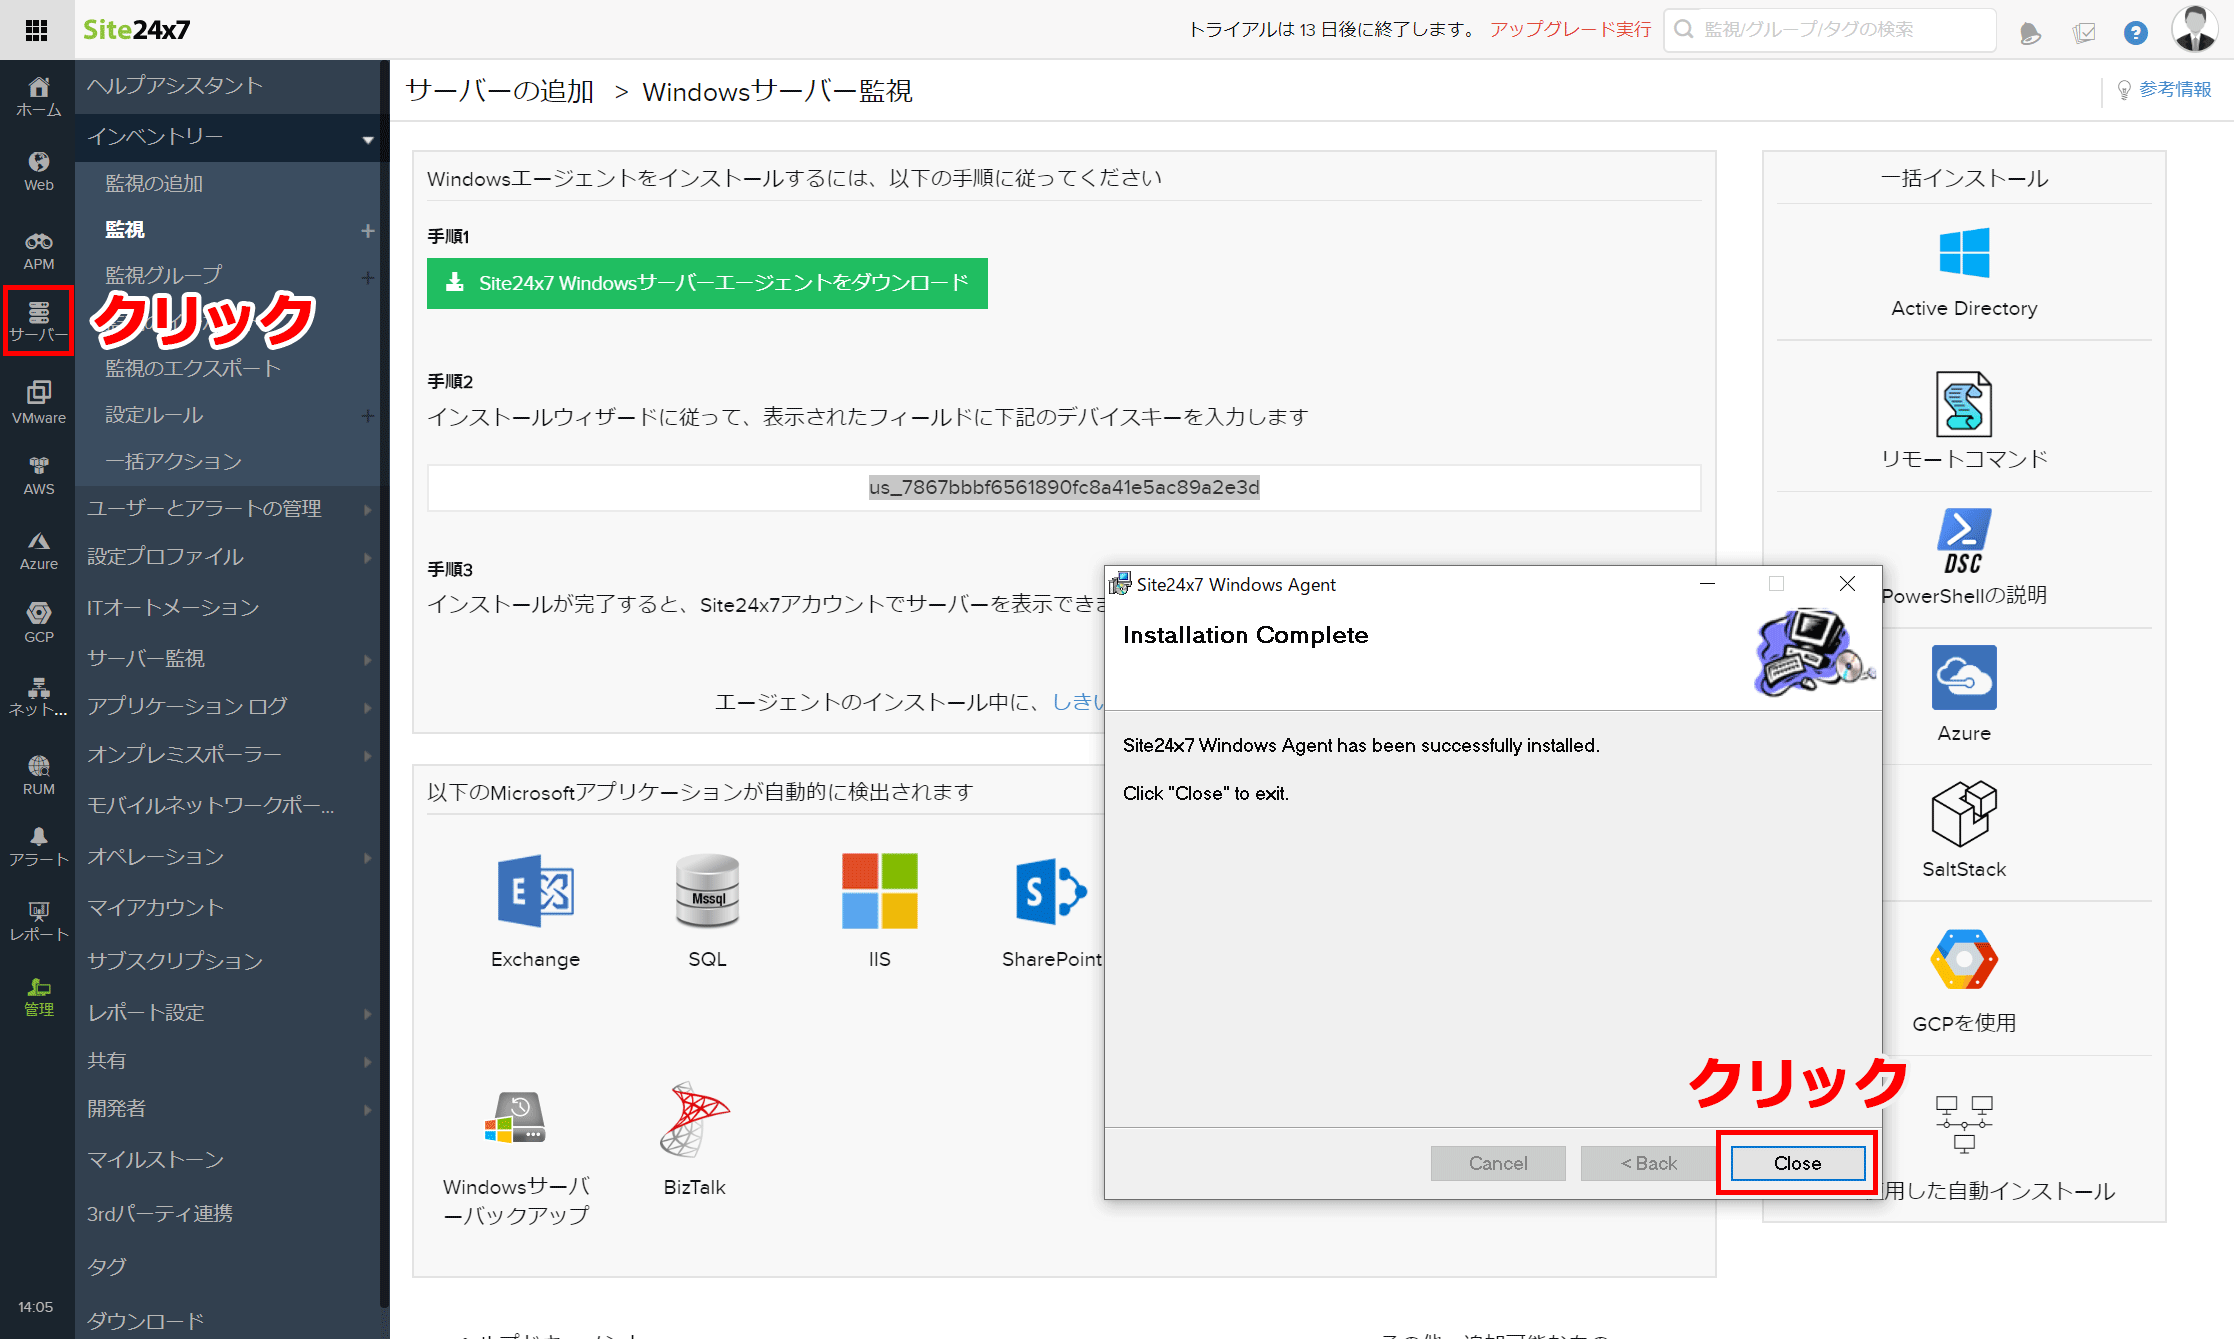Expand the 監視 plus button

367,231
